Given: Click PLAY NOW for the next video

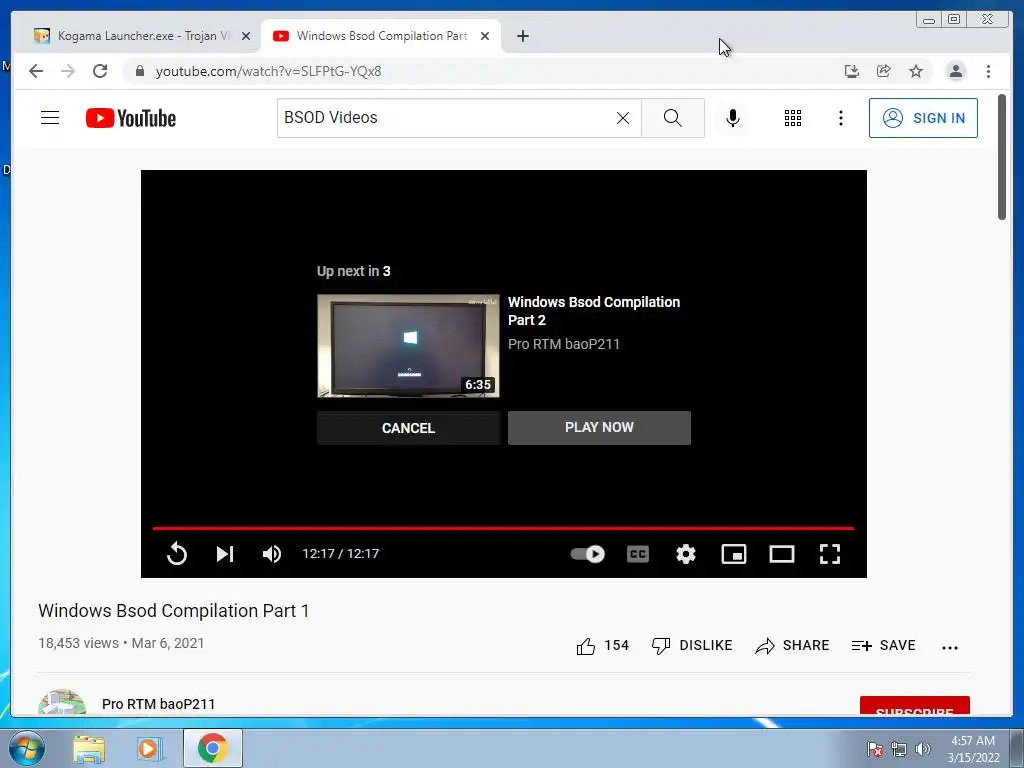Looking at the screenshot, I should [x=599, y=428].
